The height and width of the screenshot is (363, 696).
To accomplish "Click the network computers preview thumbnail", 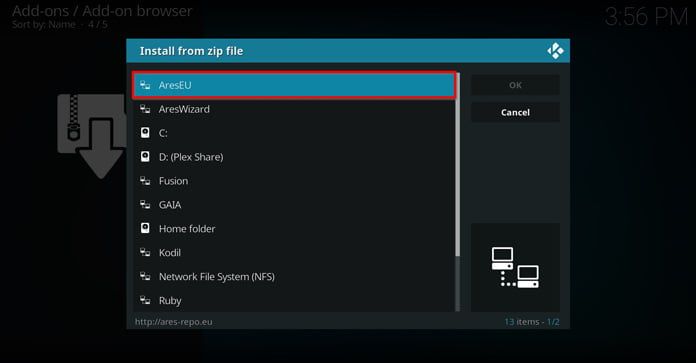I will pyautogui.click(x=515, y=267).
